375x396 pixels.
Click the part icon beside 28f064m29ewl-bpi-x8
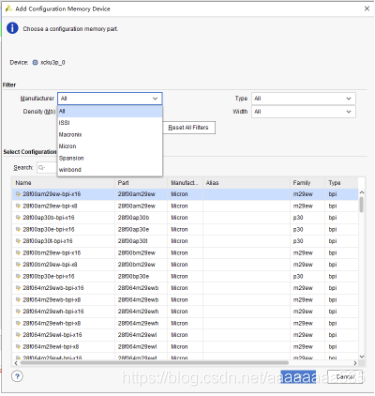tap(19, 347)
